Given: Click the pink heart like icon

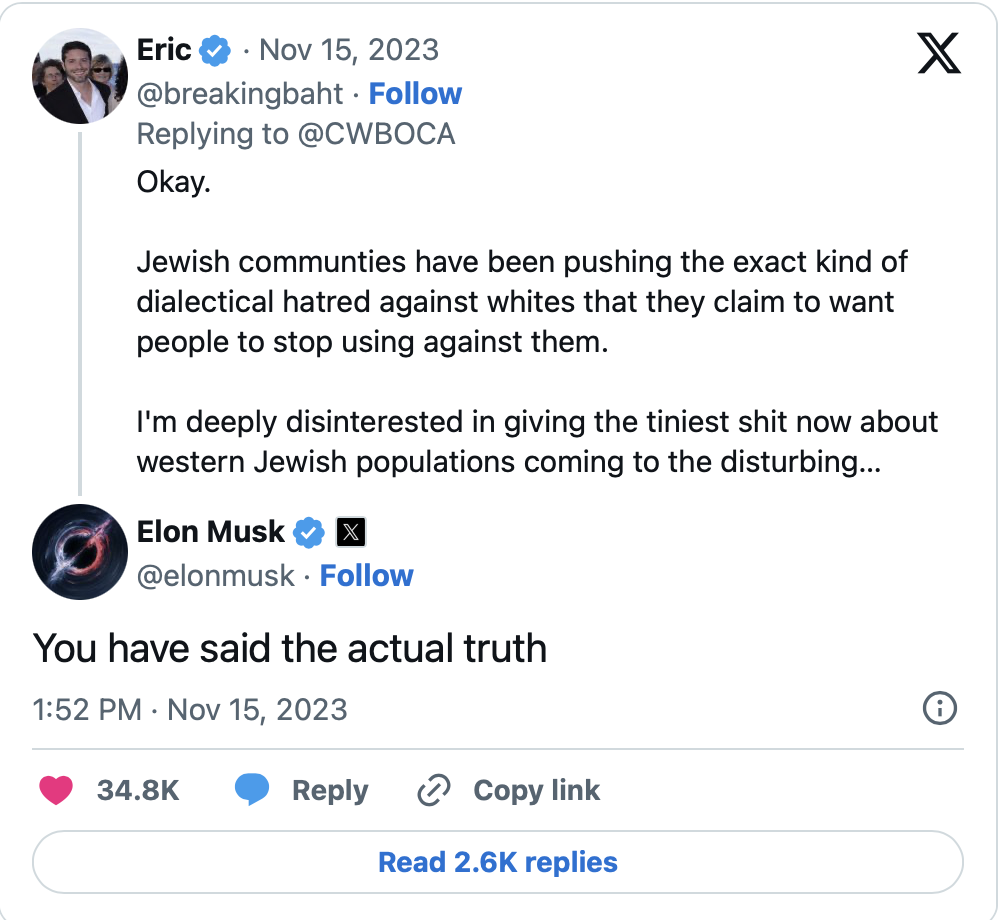Looking at the screenshot, I should tap(56, 791).
